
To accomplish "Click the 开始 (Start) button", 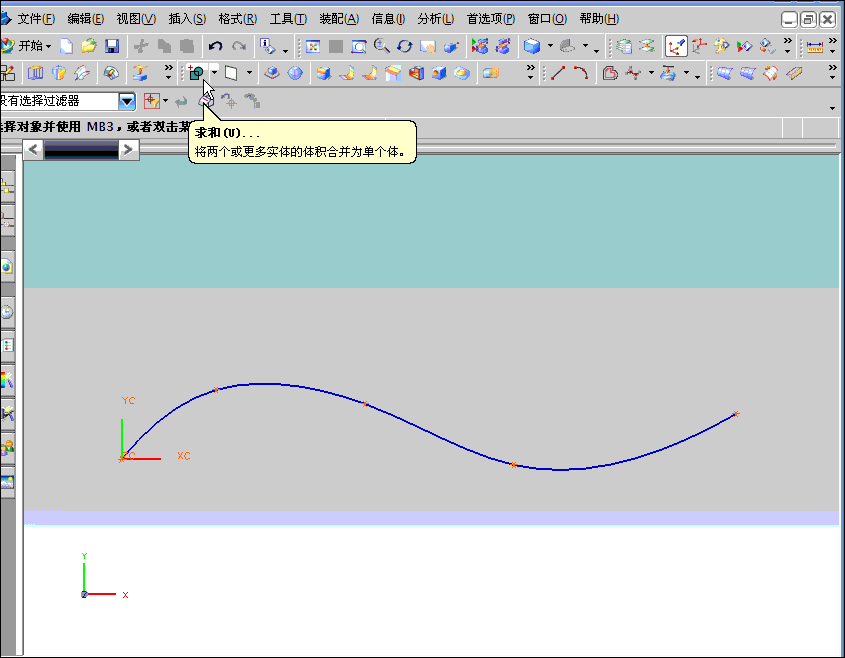I will [x=28, y=46].
